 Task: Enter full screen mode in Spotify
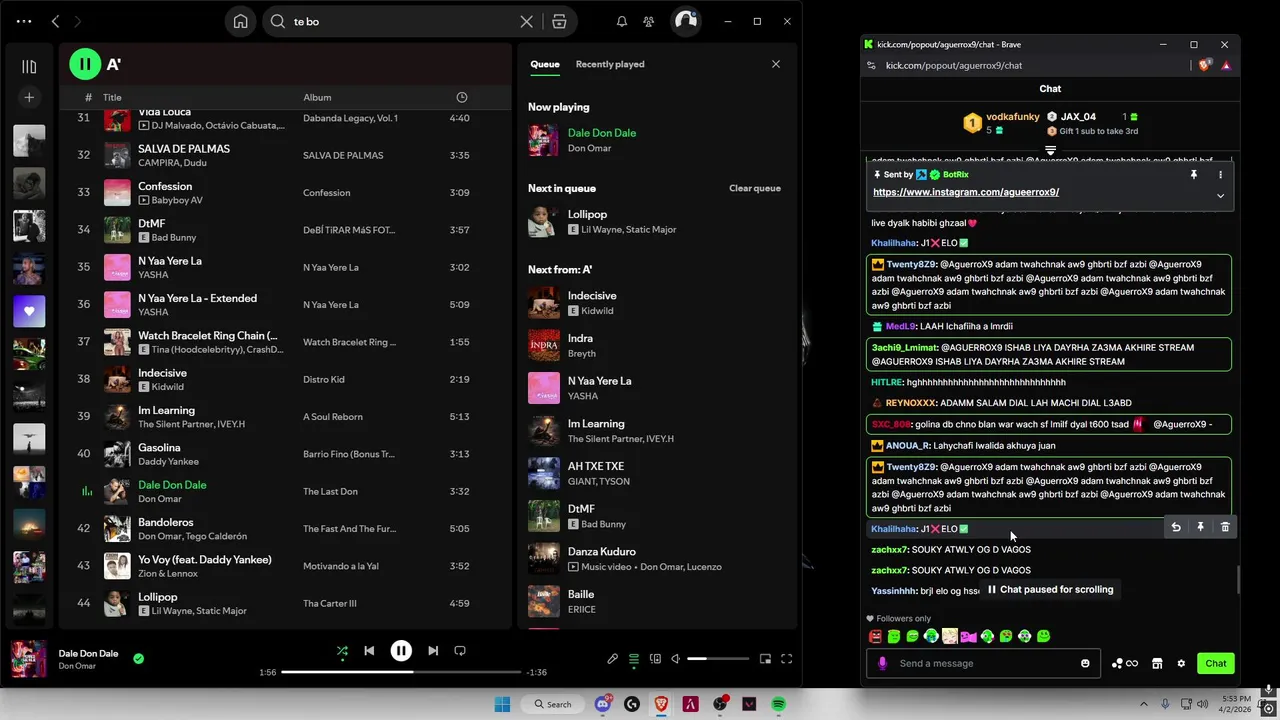point(786,659)
